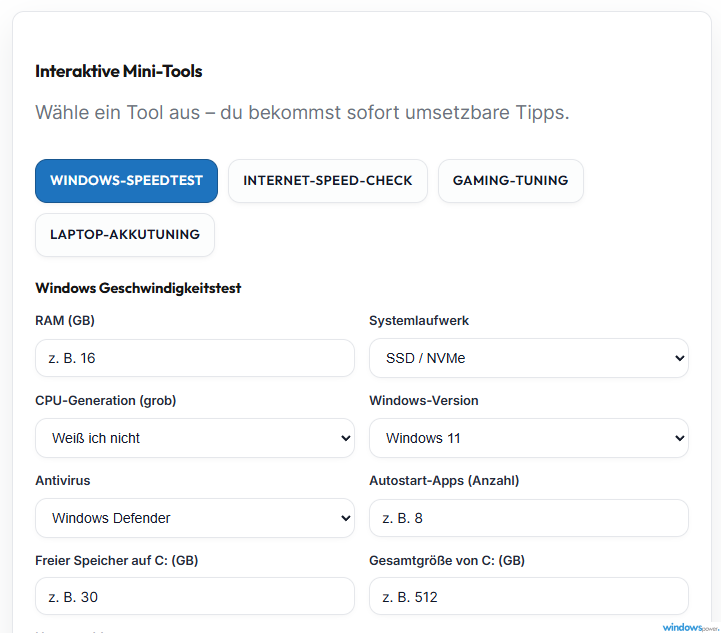721x633 pixels.
Task: Click the "Systemlaufwerk" field label
Action: click(x=419, y=321)
